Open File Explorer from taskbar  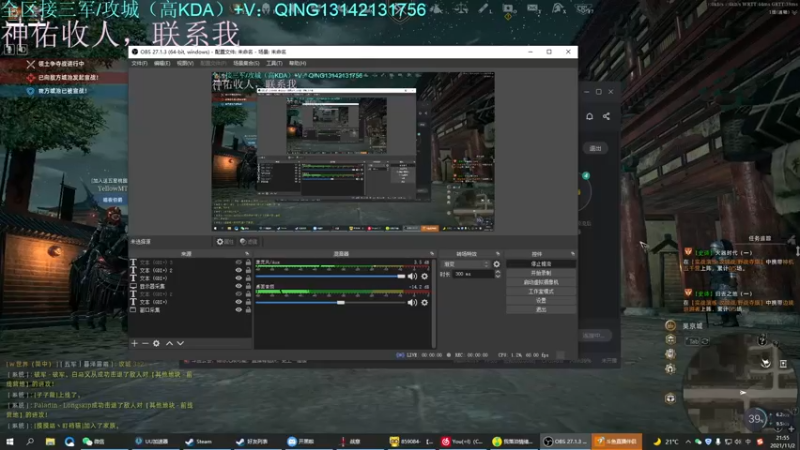pyautogui.click(x=50, y=441)
